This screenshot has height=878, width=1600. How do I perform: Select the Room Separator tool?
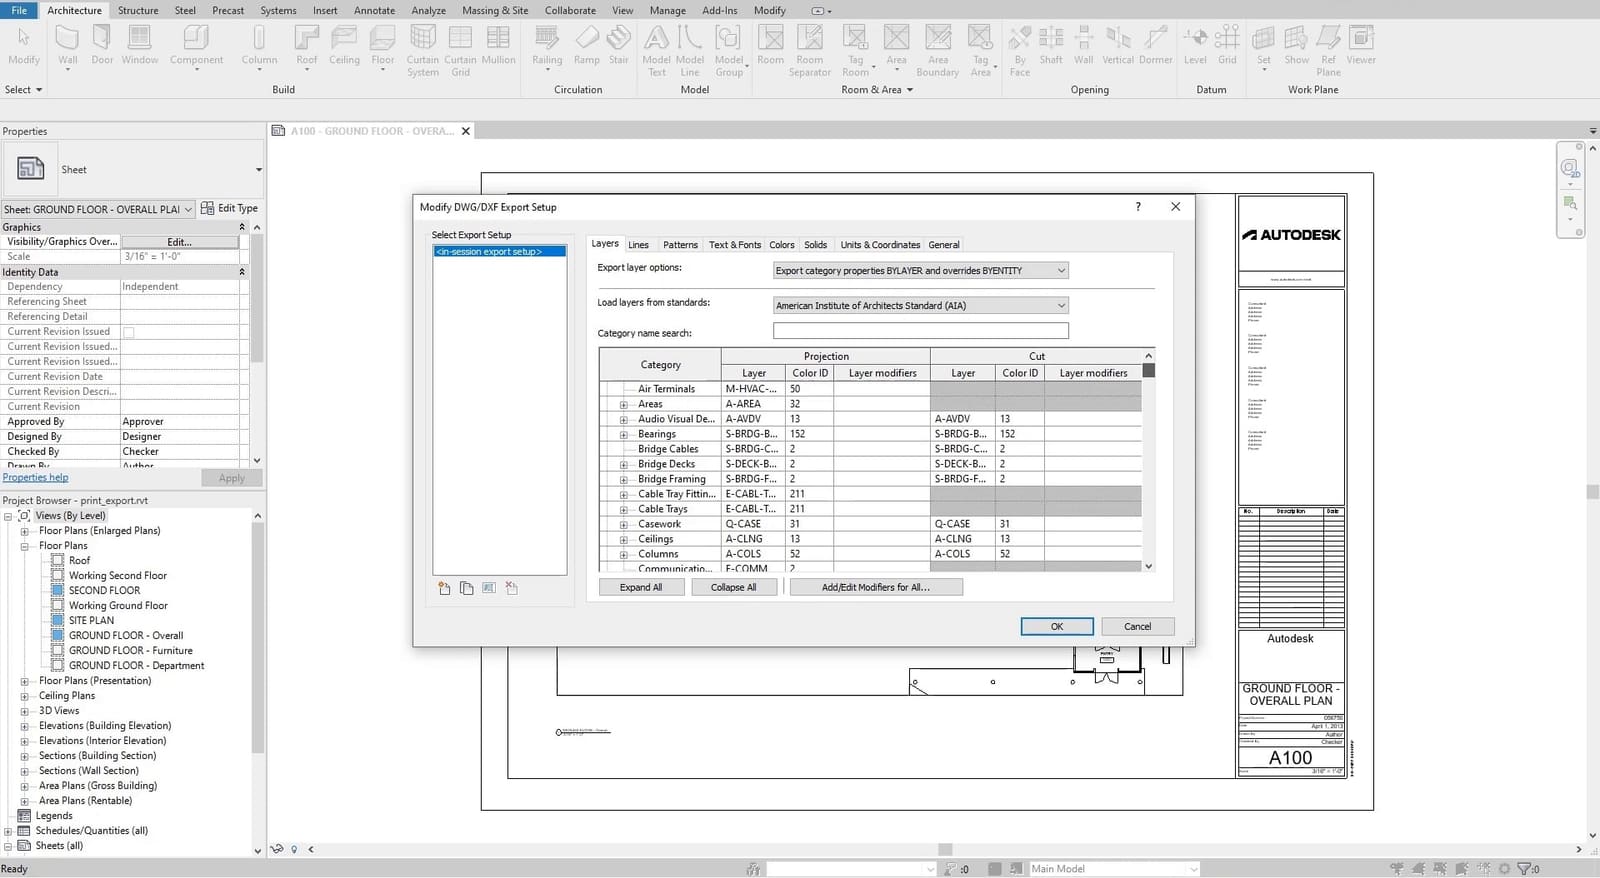(x=810, y=51)
